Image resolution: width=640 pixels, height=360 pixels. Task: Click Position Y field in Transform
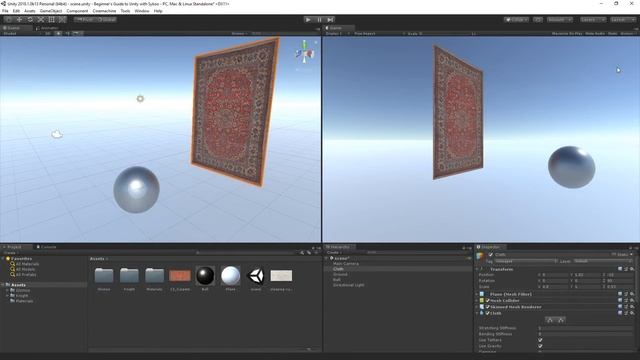click(585, 275)
